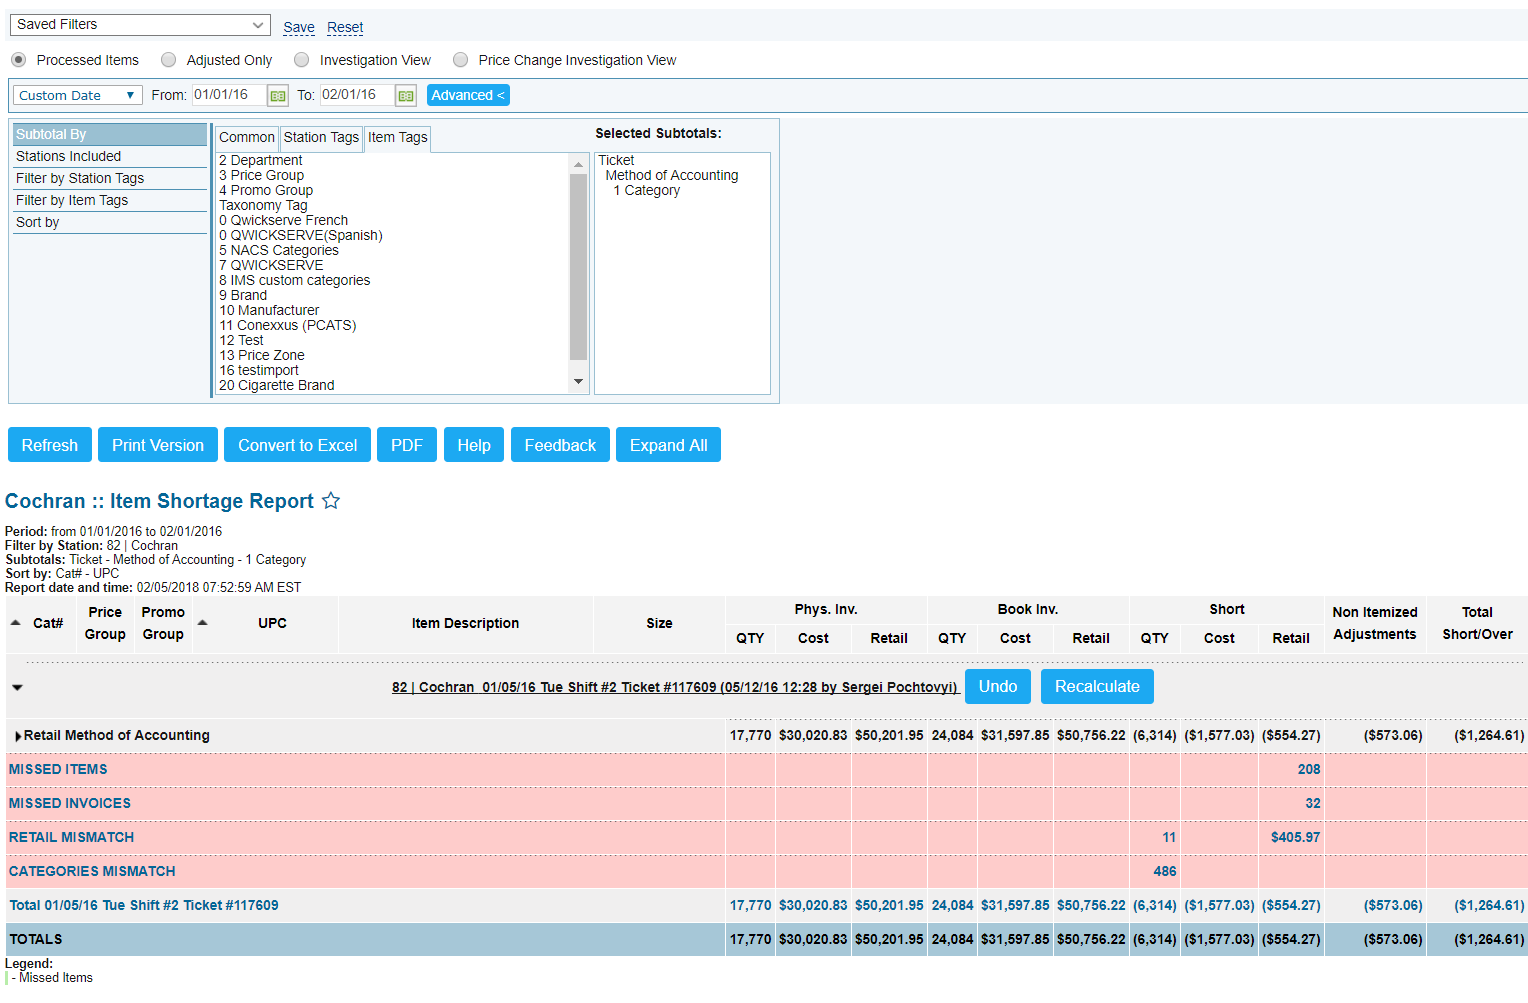Click the star to favorite the Item Shortage Report

click(330, 500)
